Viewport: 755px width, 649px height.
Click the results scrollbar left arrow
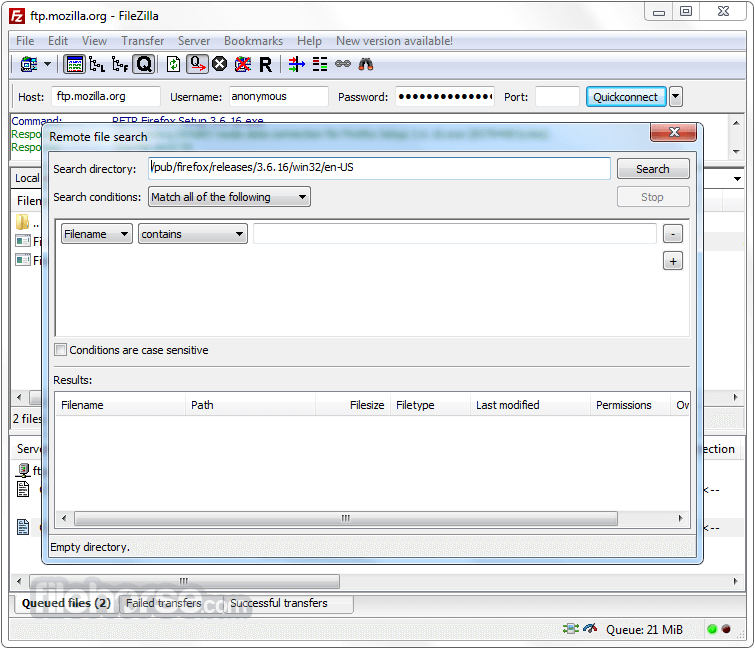(x=64, y=518)
